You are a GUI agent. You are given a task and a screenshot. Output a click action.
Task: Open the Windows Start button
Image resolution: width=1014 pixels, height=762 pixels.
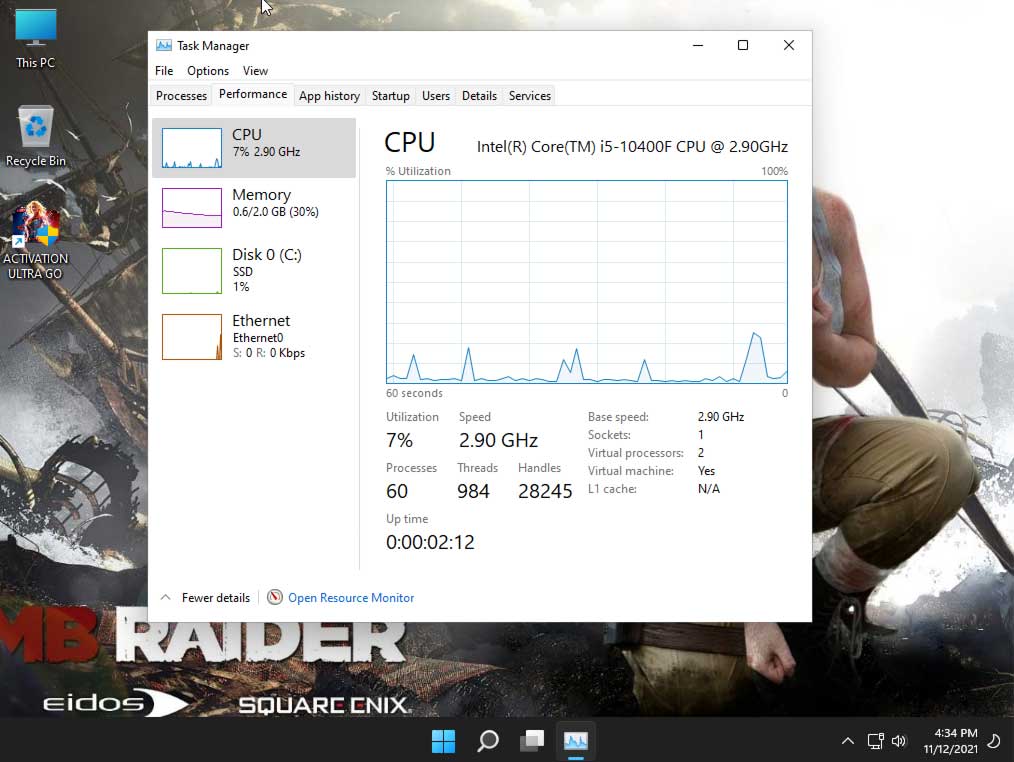444,741
